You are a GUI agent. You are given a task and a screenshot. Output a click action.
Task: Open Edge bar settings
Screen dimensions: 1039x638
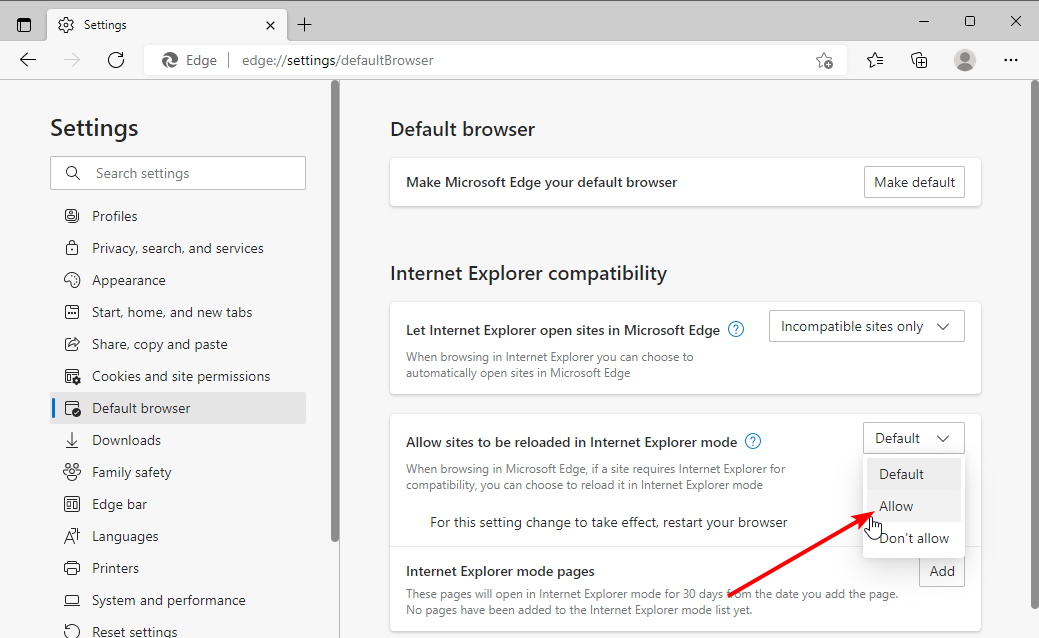(x=178, y=504)
